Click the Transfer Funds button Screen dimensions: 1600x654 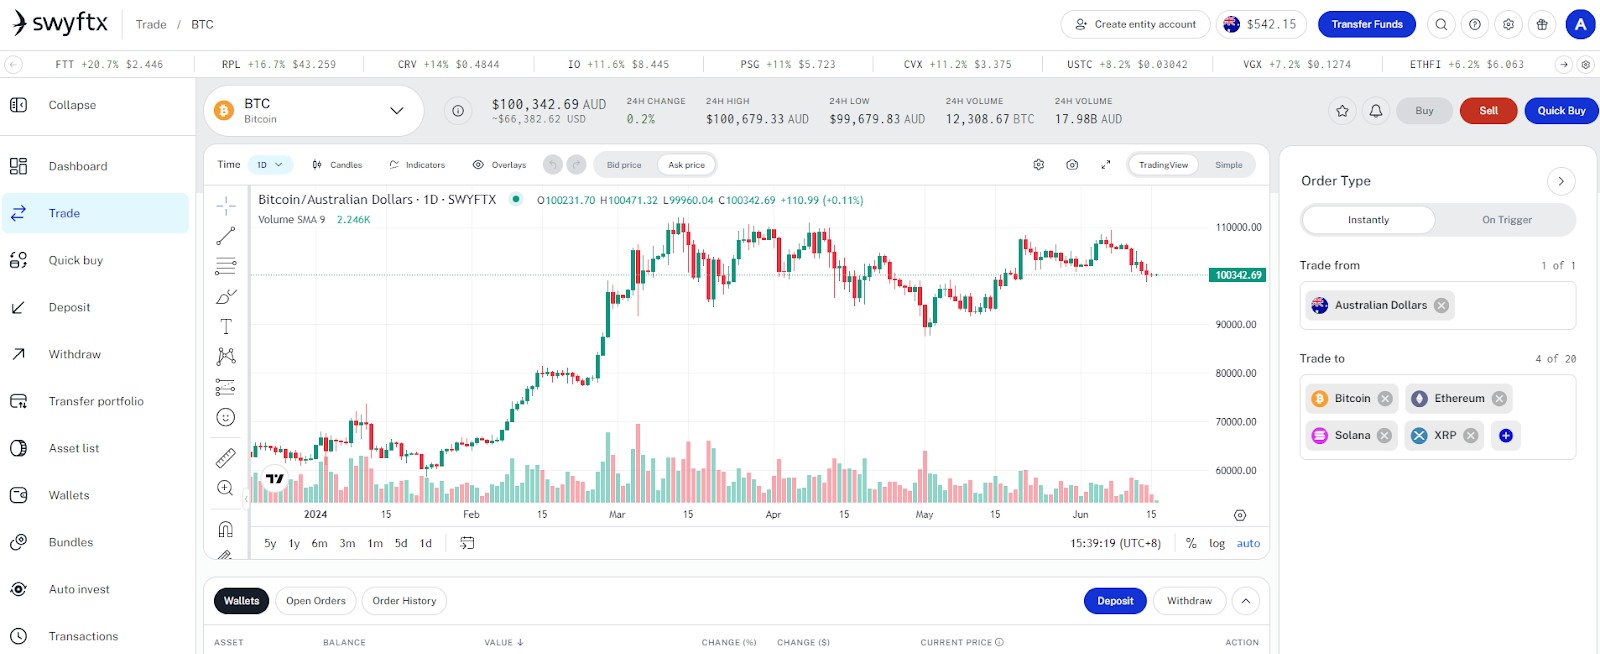(1366, 24)
